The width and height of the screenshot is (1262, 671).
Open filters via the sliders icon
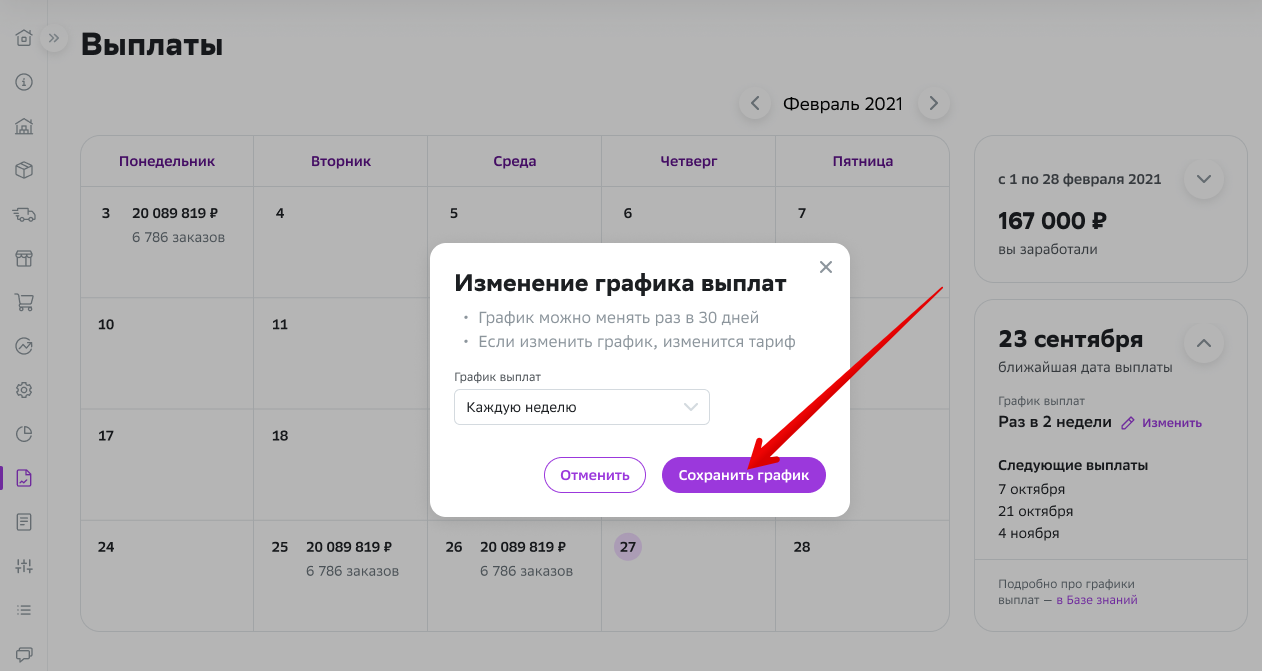(23, 565)
